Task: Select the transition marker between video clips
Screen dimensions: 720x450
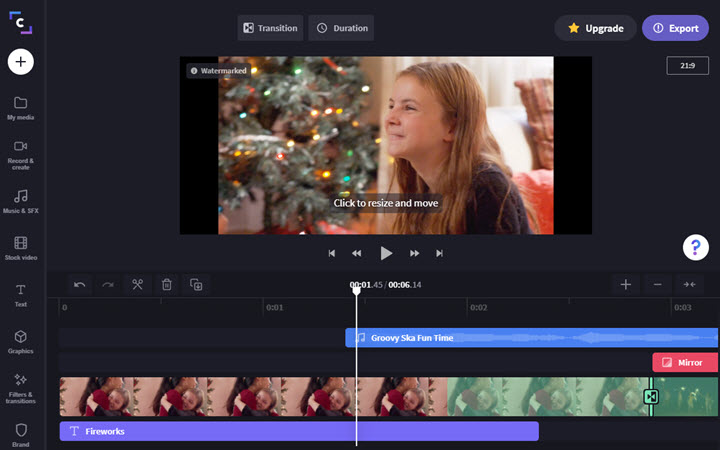Action: pos(651,397)
